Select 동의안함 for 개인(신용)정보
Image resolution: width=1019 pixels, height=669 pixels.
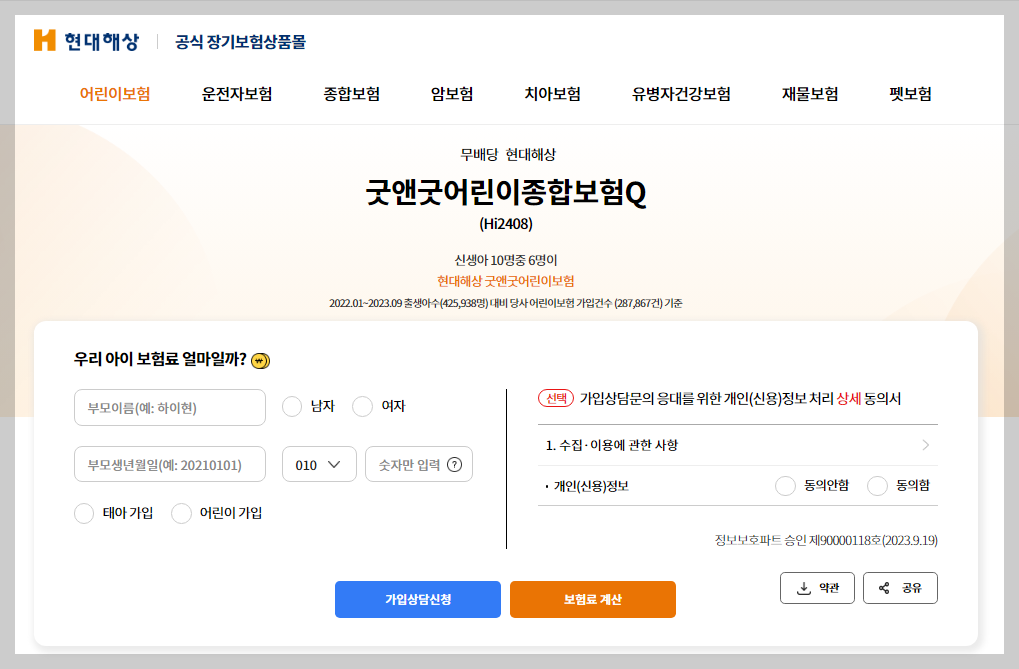(x=785, y=486)
